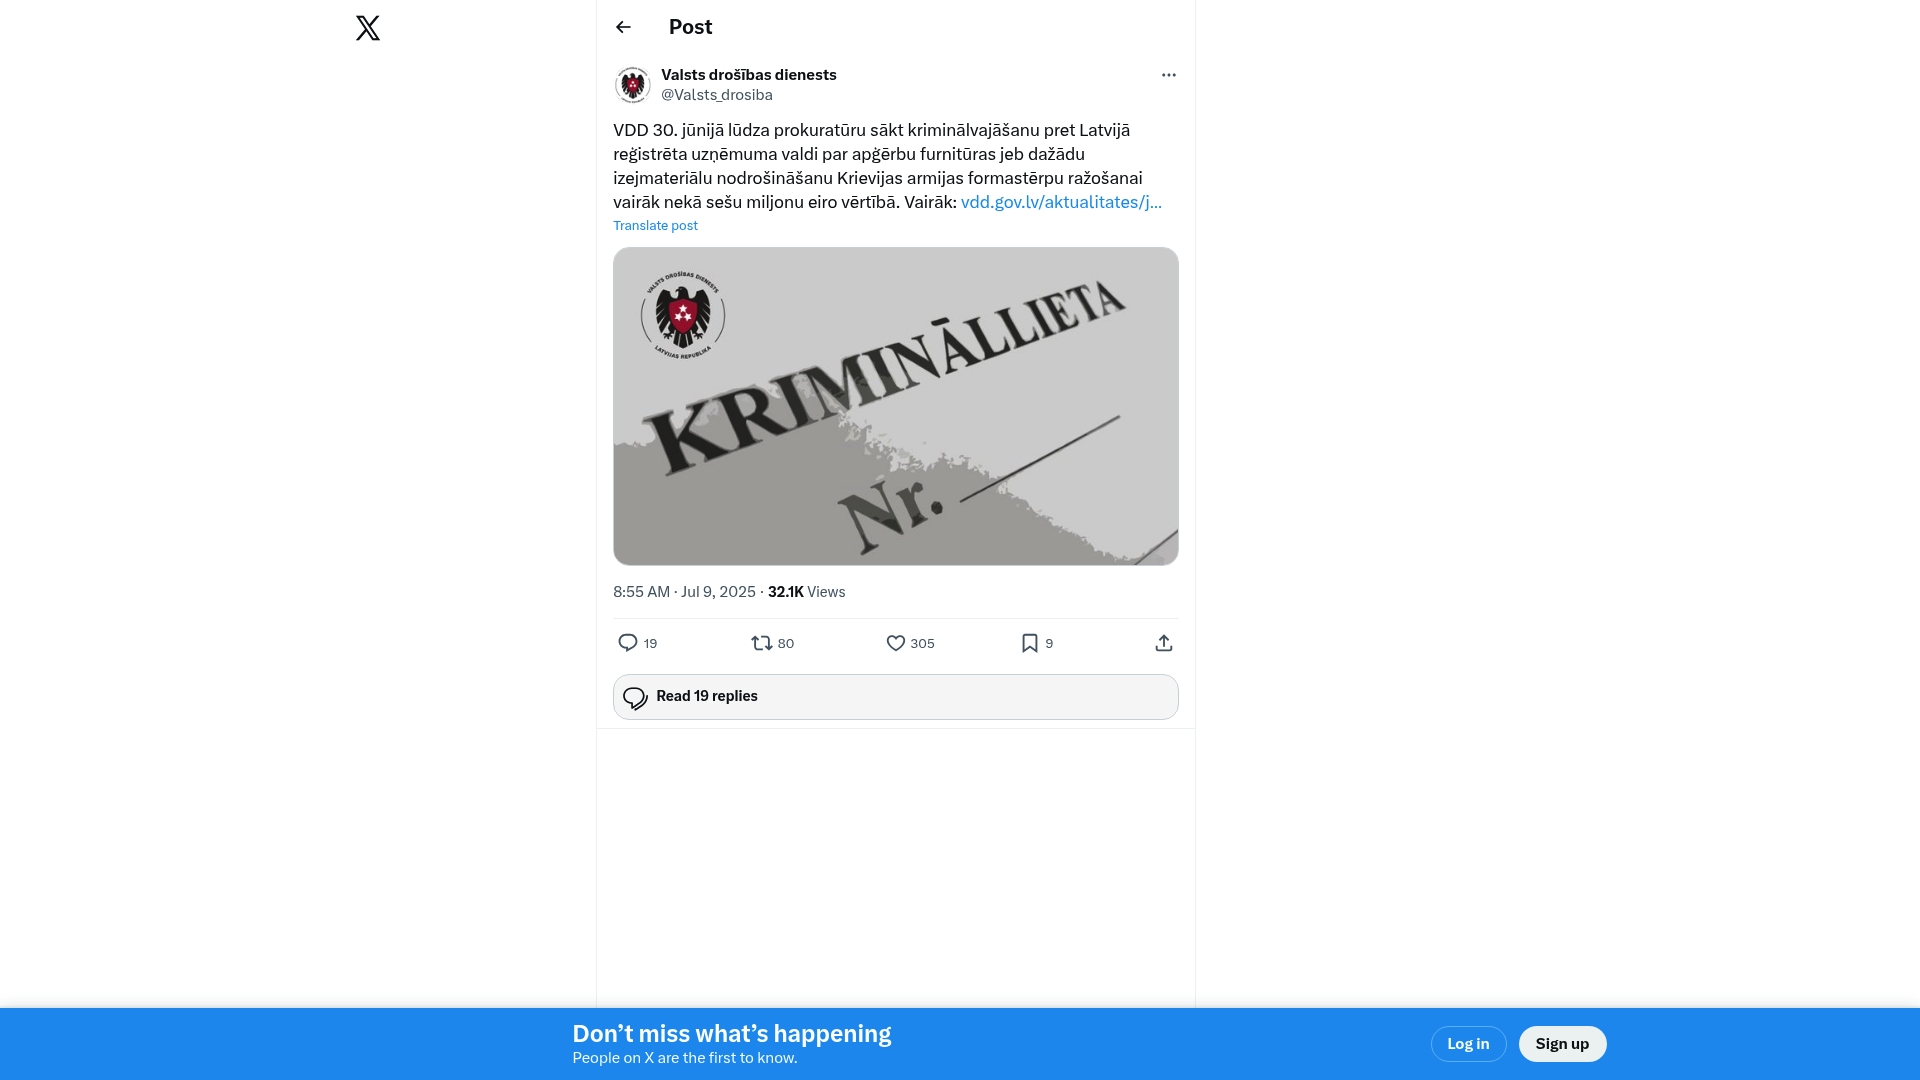Click the Log in button

tap(1468, 1044)
